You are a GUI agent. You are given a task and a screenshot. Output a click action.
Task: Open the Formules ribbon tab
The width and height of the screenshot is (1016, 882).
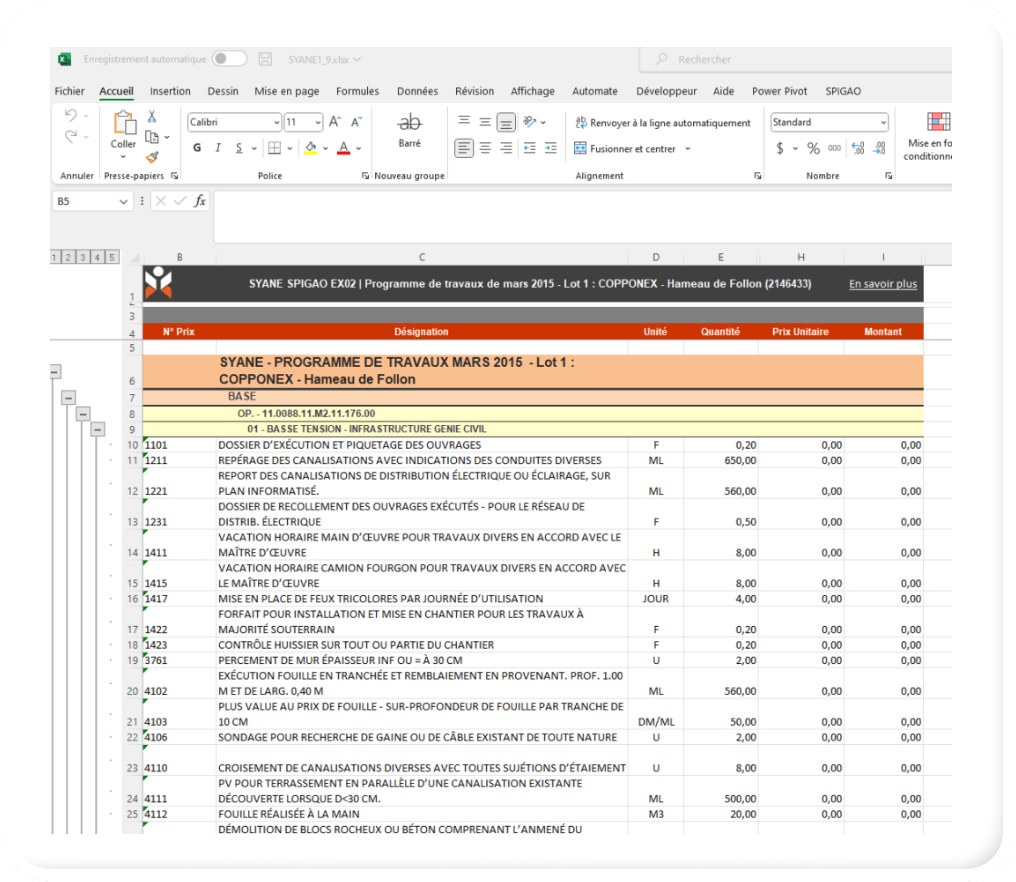(357, 91)
